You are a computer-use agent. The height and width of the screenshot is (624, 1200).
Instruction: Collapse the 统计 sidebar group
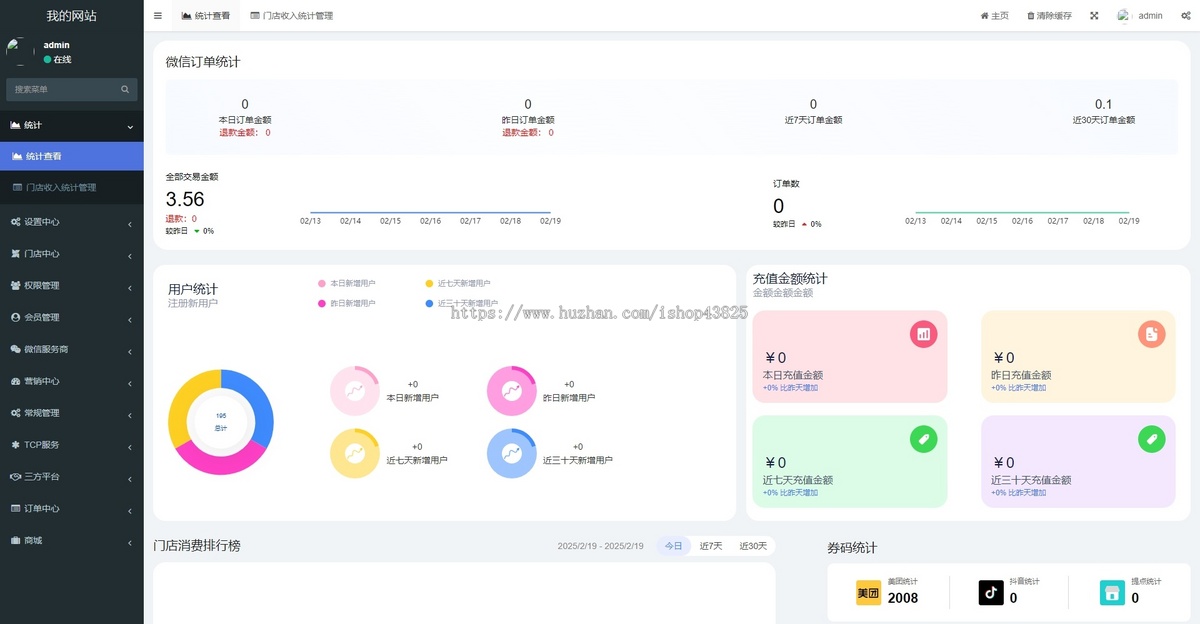click(x=72, y=126)
